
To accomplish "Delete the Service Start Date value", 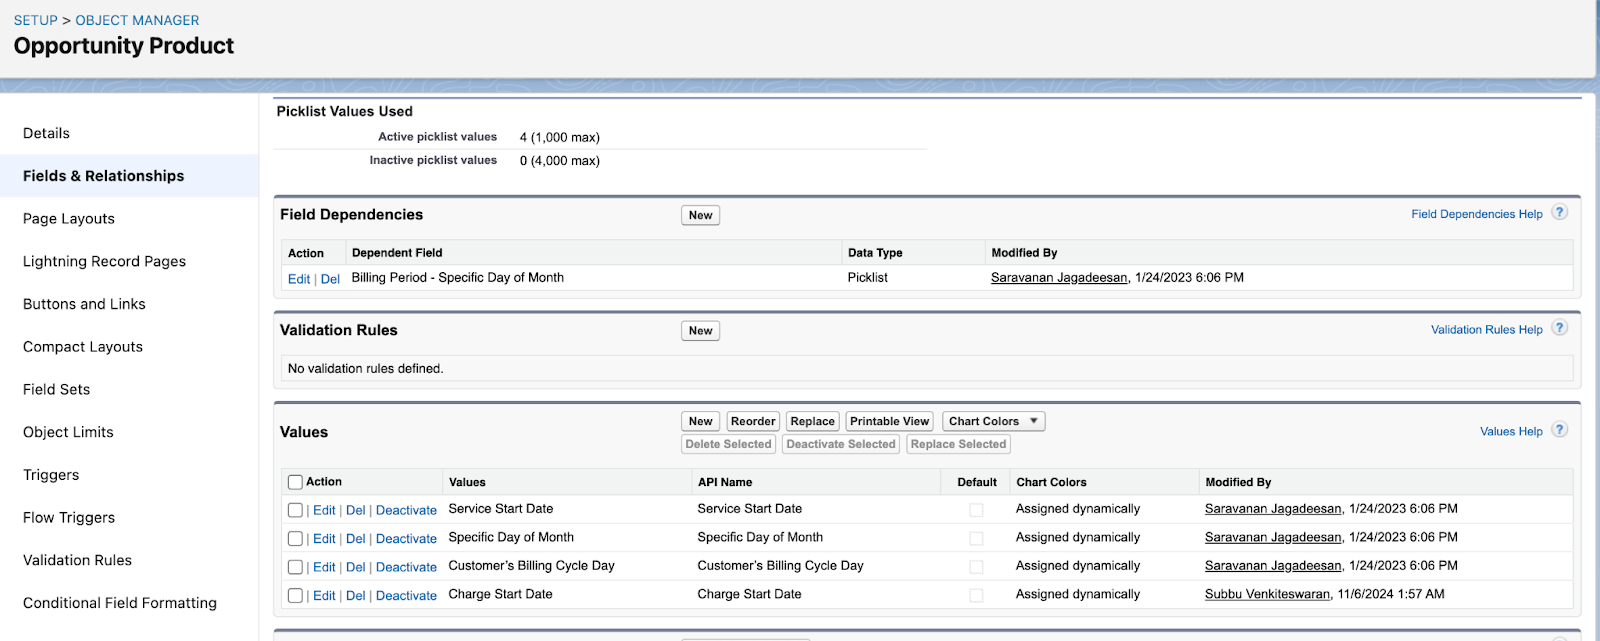I will (x=355, y=510).
